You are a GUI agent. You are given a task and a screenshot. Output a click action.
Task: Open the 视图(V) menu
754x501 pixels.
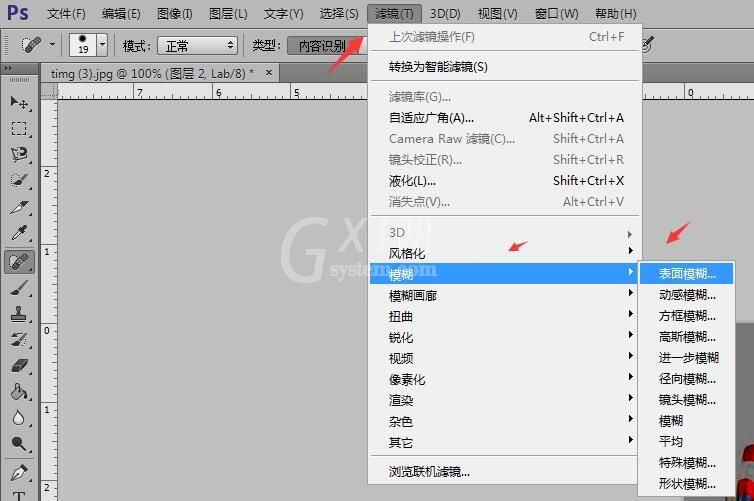498,13
